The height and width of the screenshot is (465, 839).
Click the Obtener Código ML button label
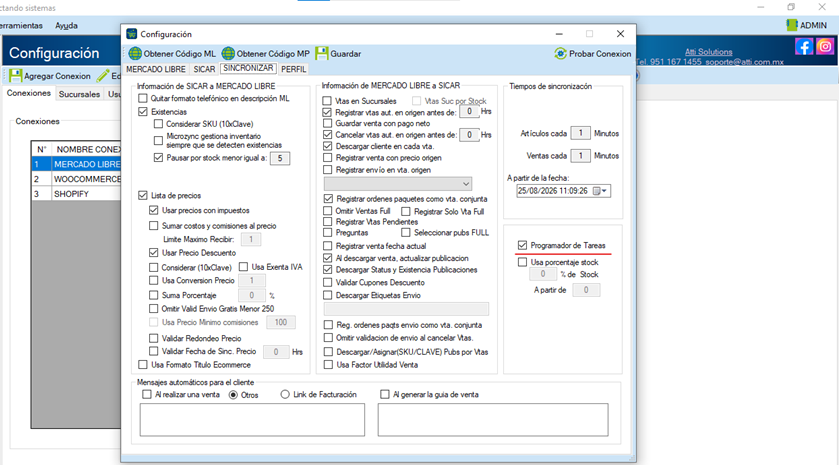(180, 54)
